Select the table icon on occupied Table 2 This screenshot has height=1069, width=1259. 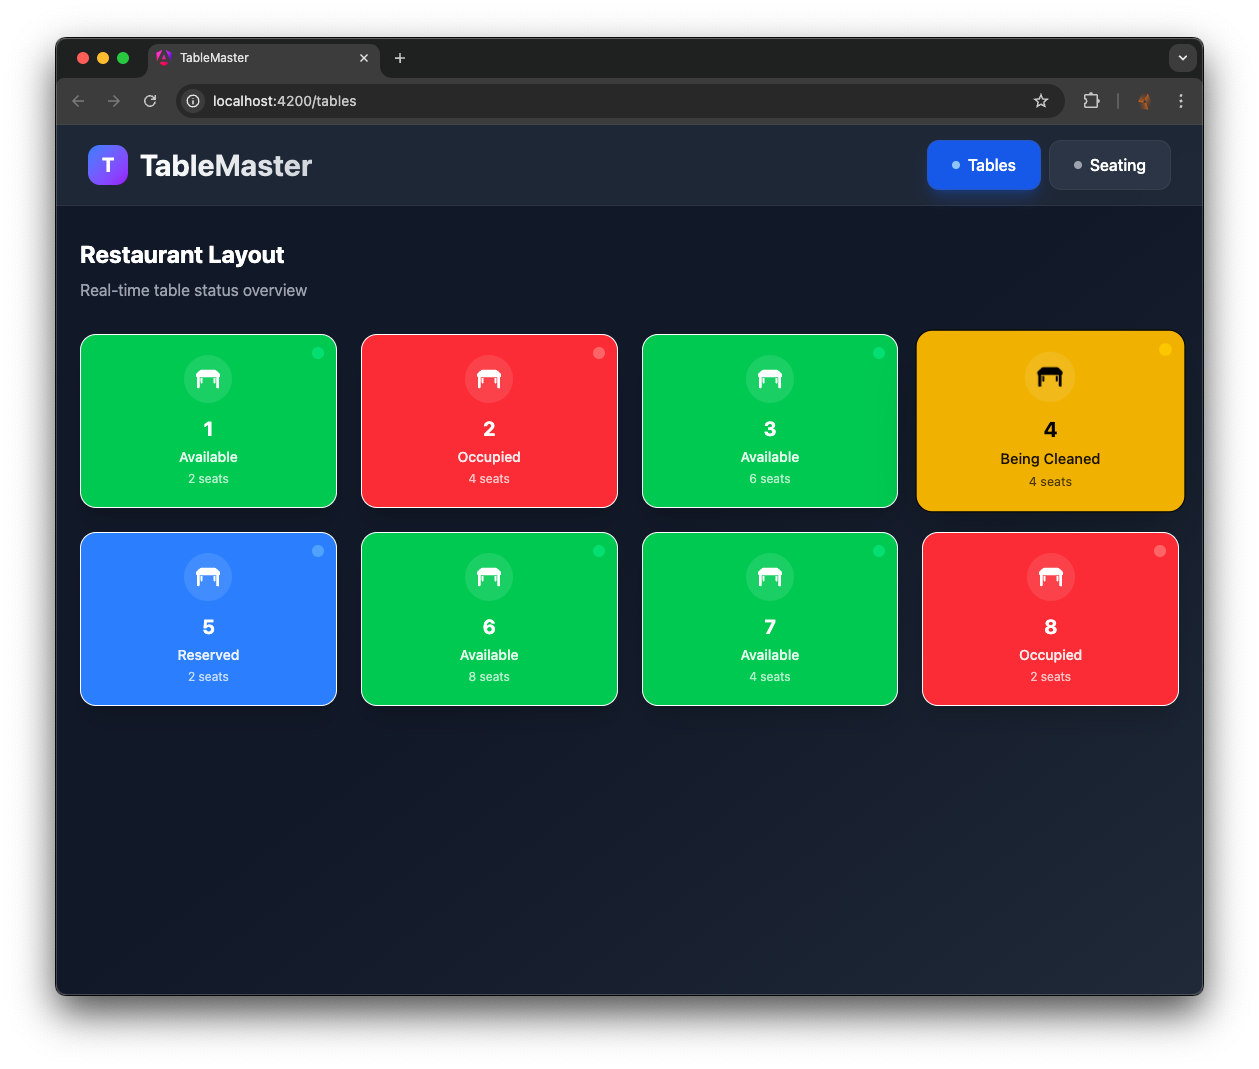click(x=489, y=379)
